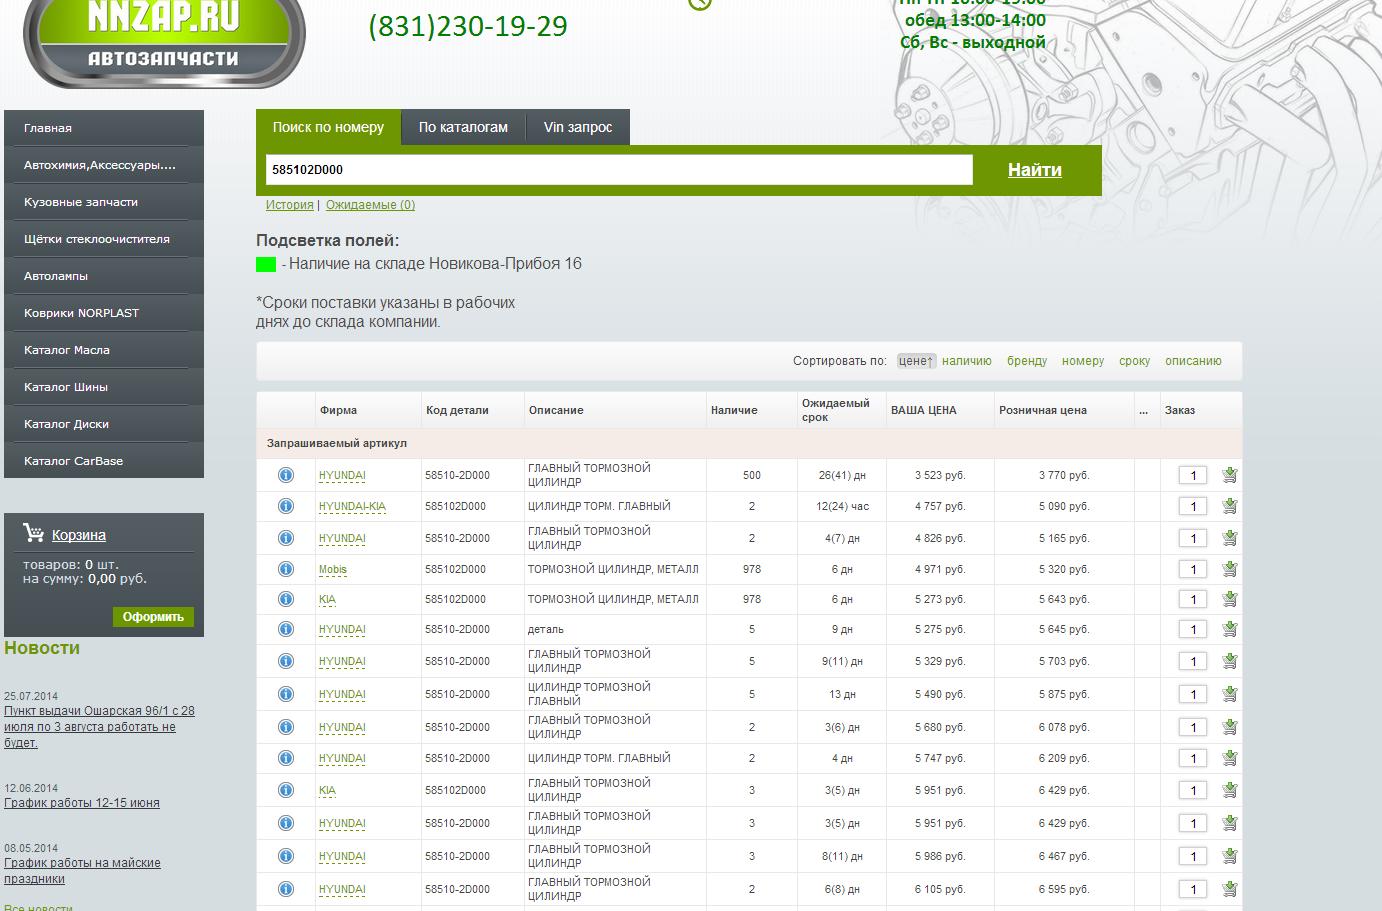The width and height of the screenshot is (1382, 911).
Task: Add Mobis 4 971 руб. part to cart
Action: [1230, 569]
